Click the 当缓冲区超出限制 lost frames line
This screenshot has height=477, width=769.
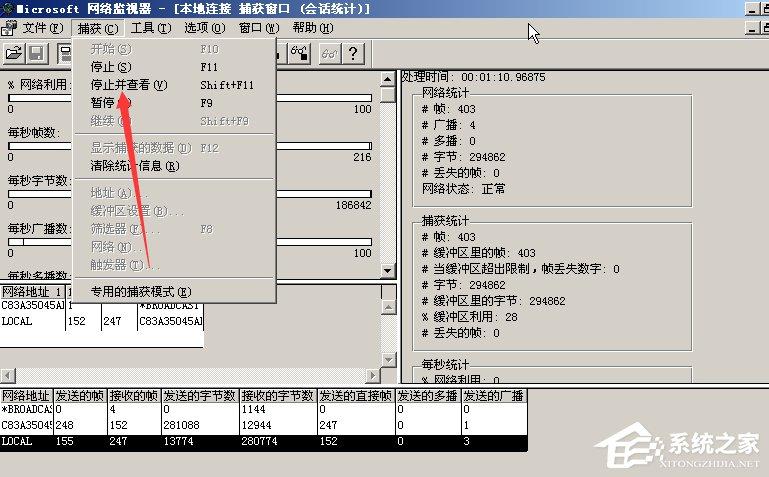521,269
